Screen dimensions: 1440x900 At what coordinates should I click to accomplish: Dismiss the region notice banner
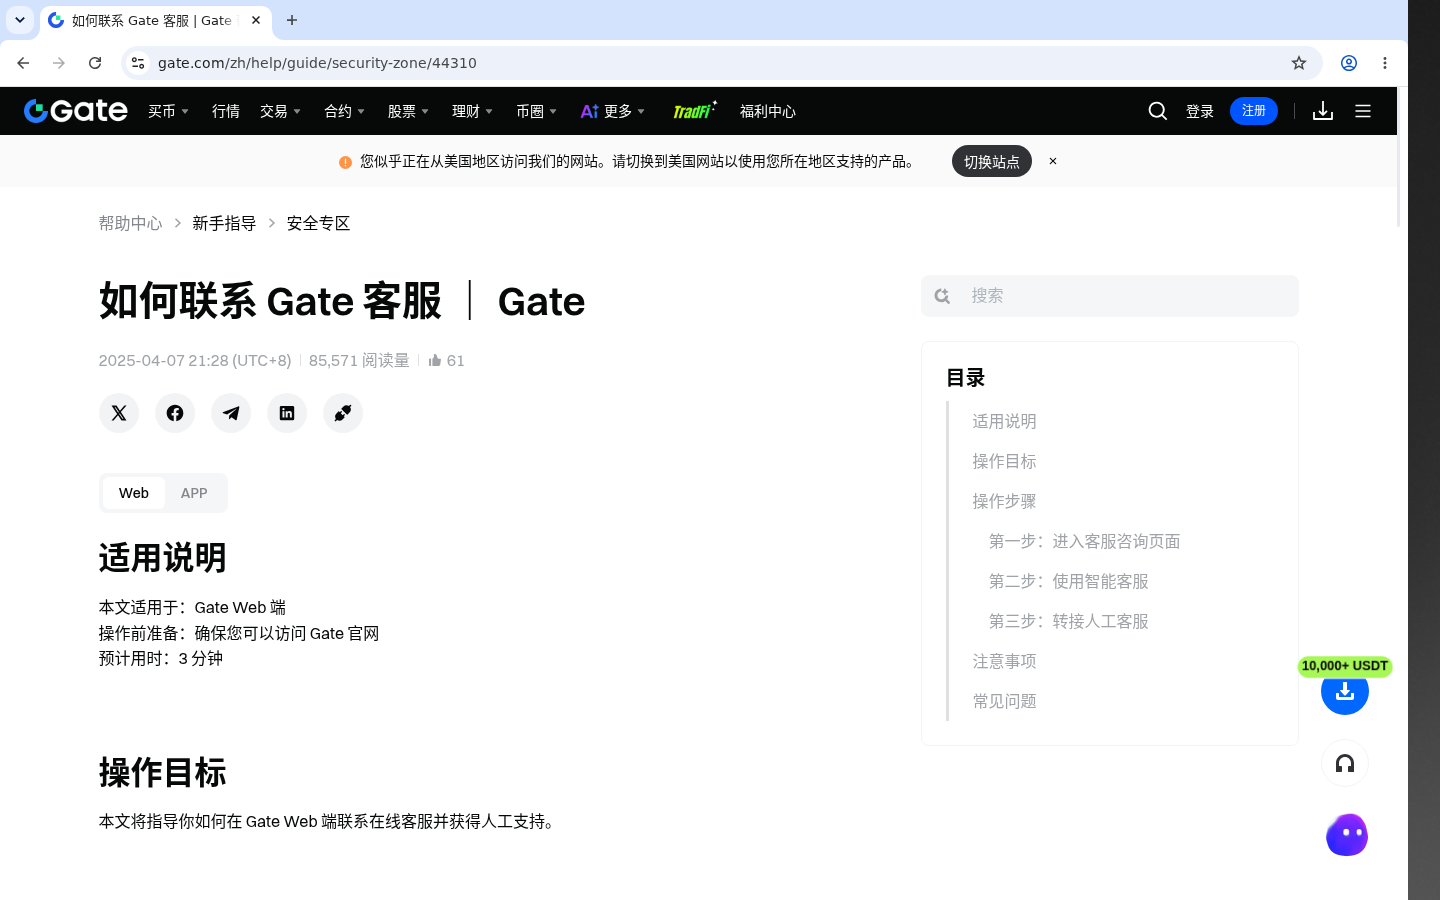pos(1053,161)
